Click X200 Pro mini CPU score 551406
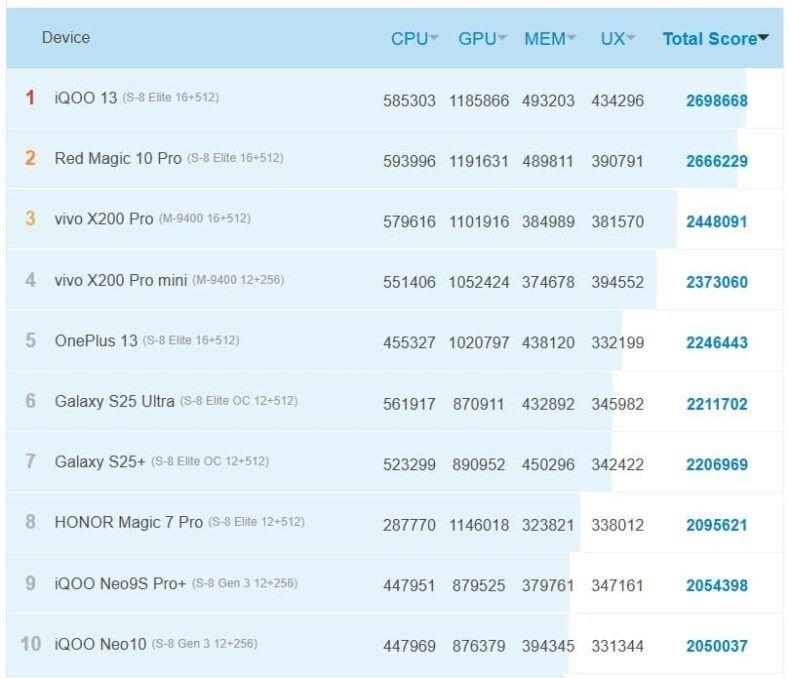The width and height of the screenshot is (790, 678). (409, 282)
